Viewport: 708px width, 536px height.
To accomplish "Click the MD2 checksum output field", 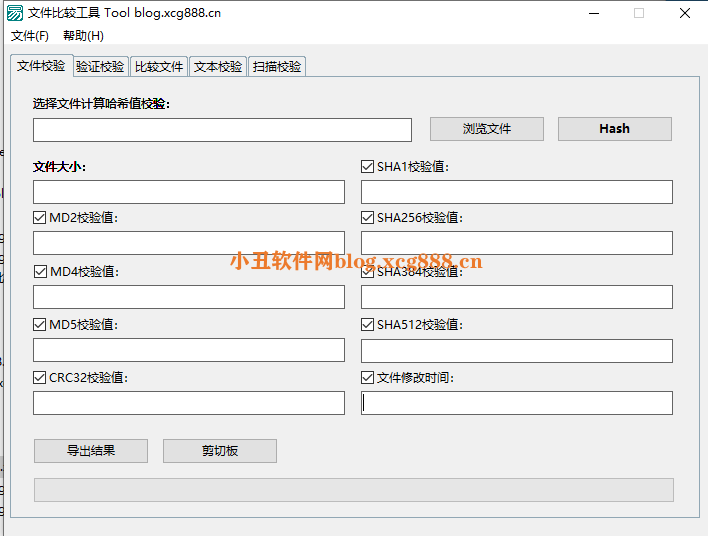I will pyautogui.click(x=189, y=243).
